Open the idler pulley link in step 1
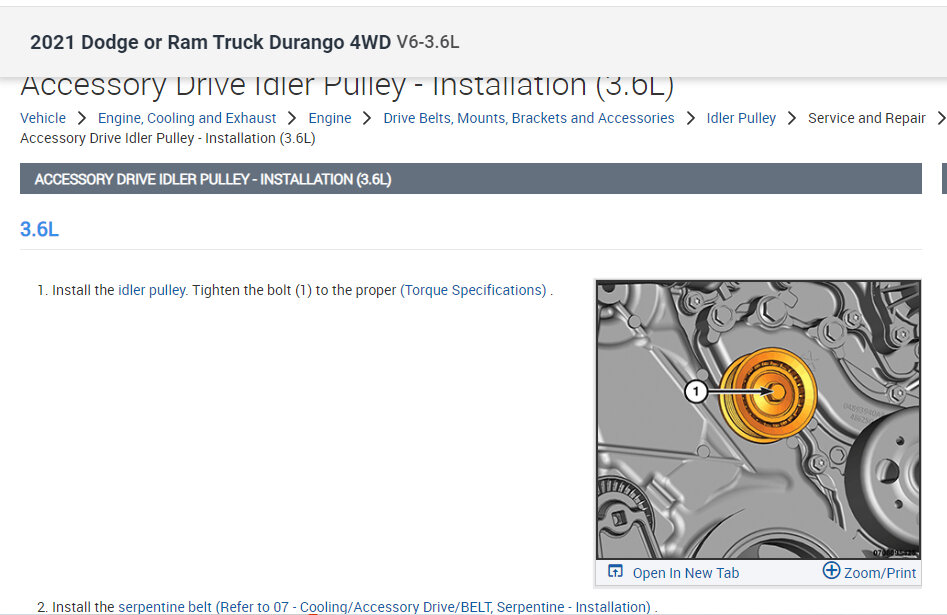The height and width of the screenshot is (615, 947). (x=152, y=290)
